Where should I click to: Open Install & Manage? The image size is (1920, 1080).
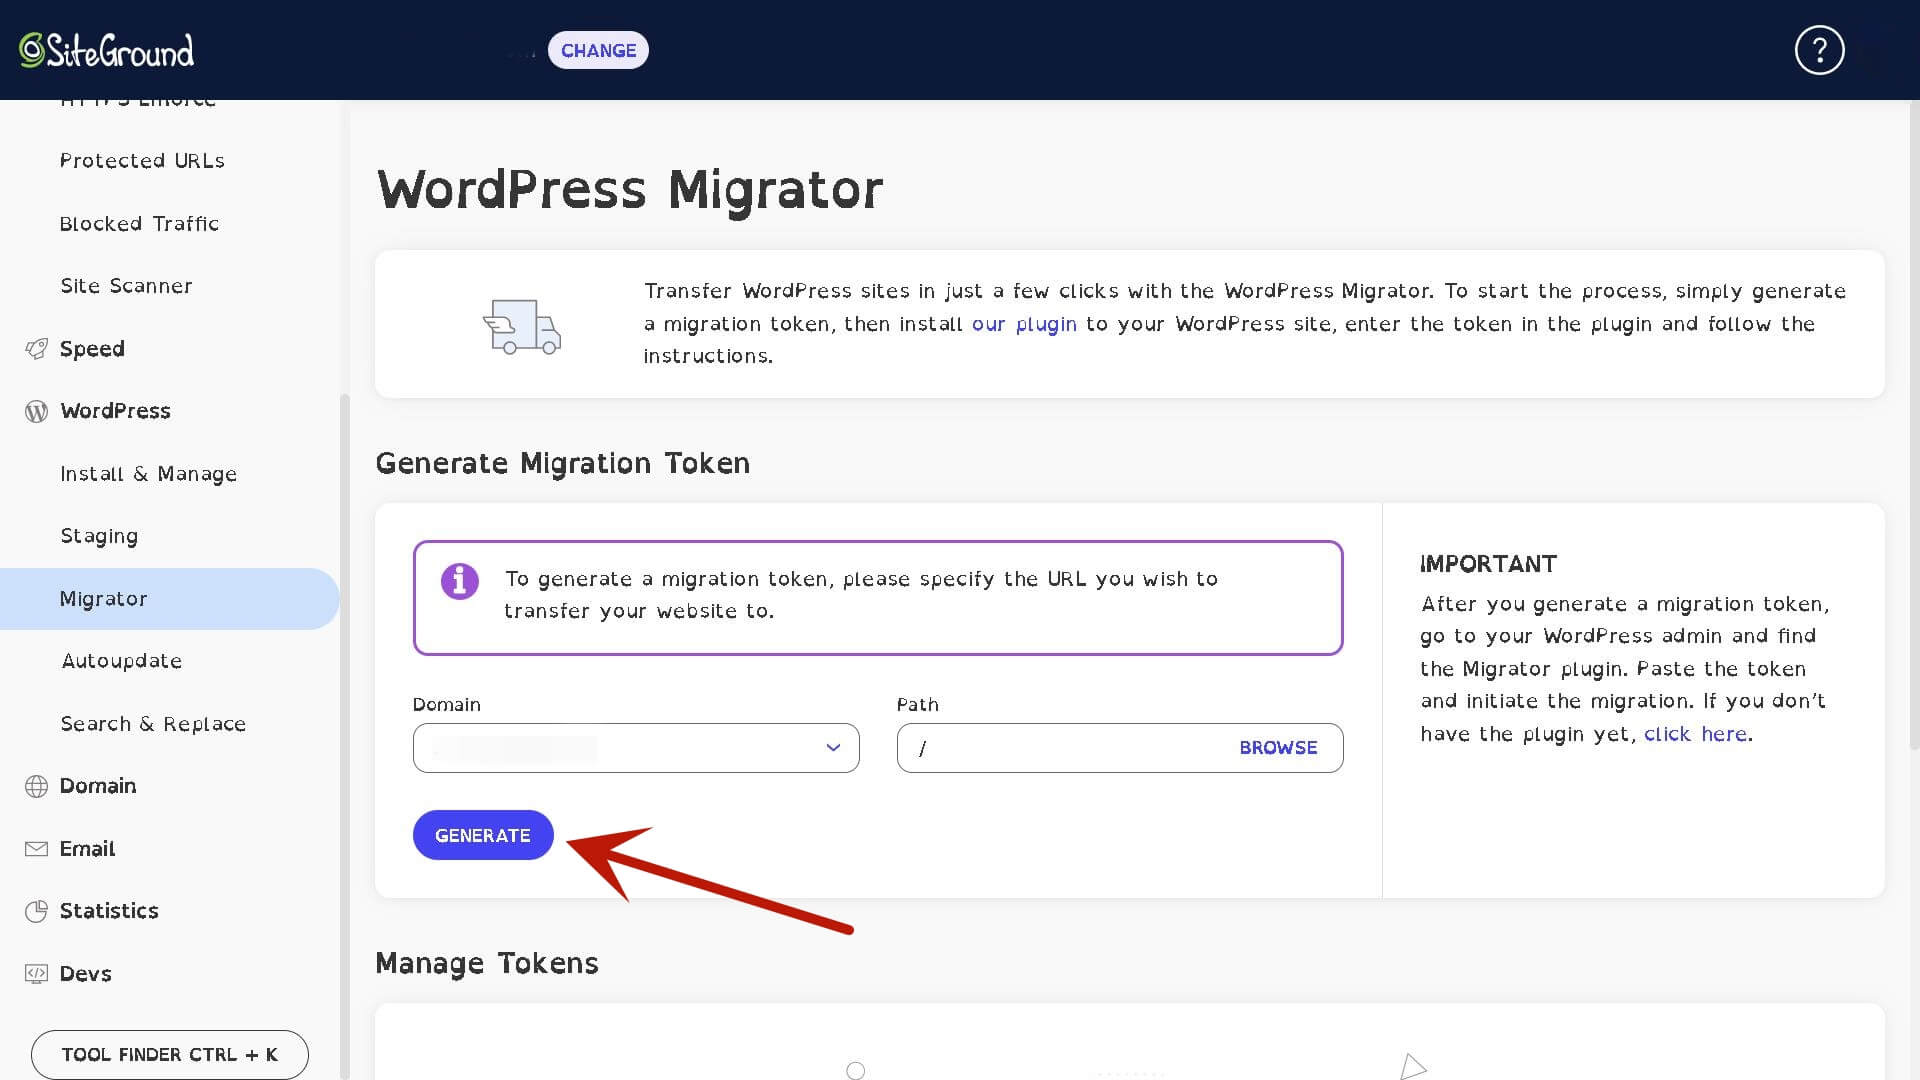[x=148, y=474]
